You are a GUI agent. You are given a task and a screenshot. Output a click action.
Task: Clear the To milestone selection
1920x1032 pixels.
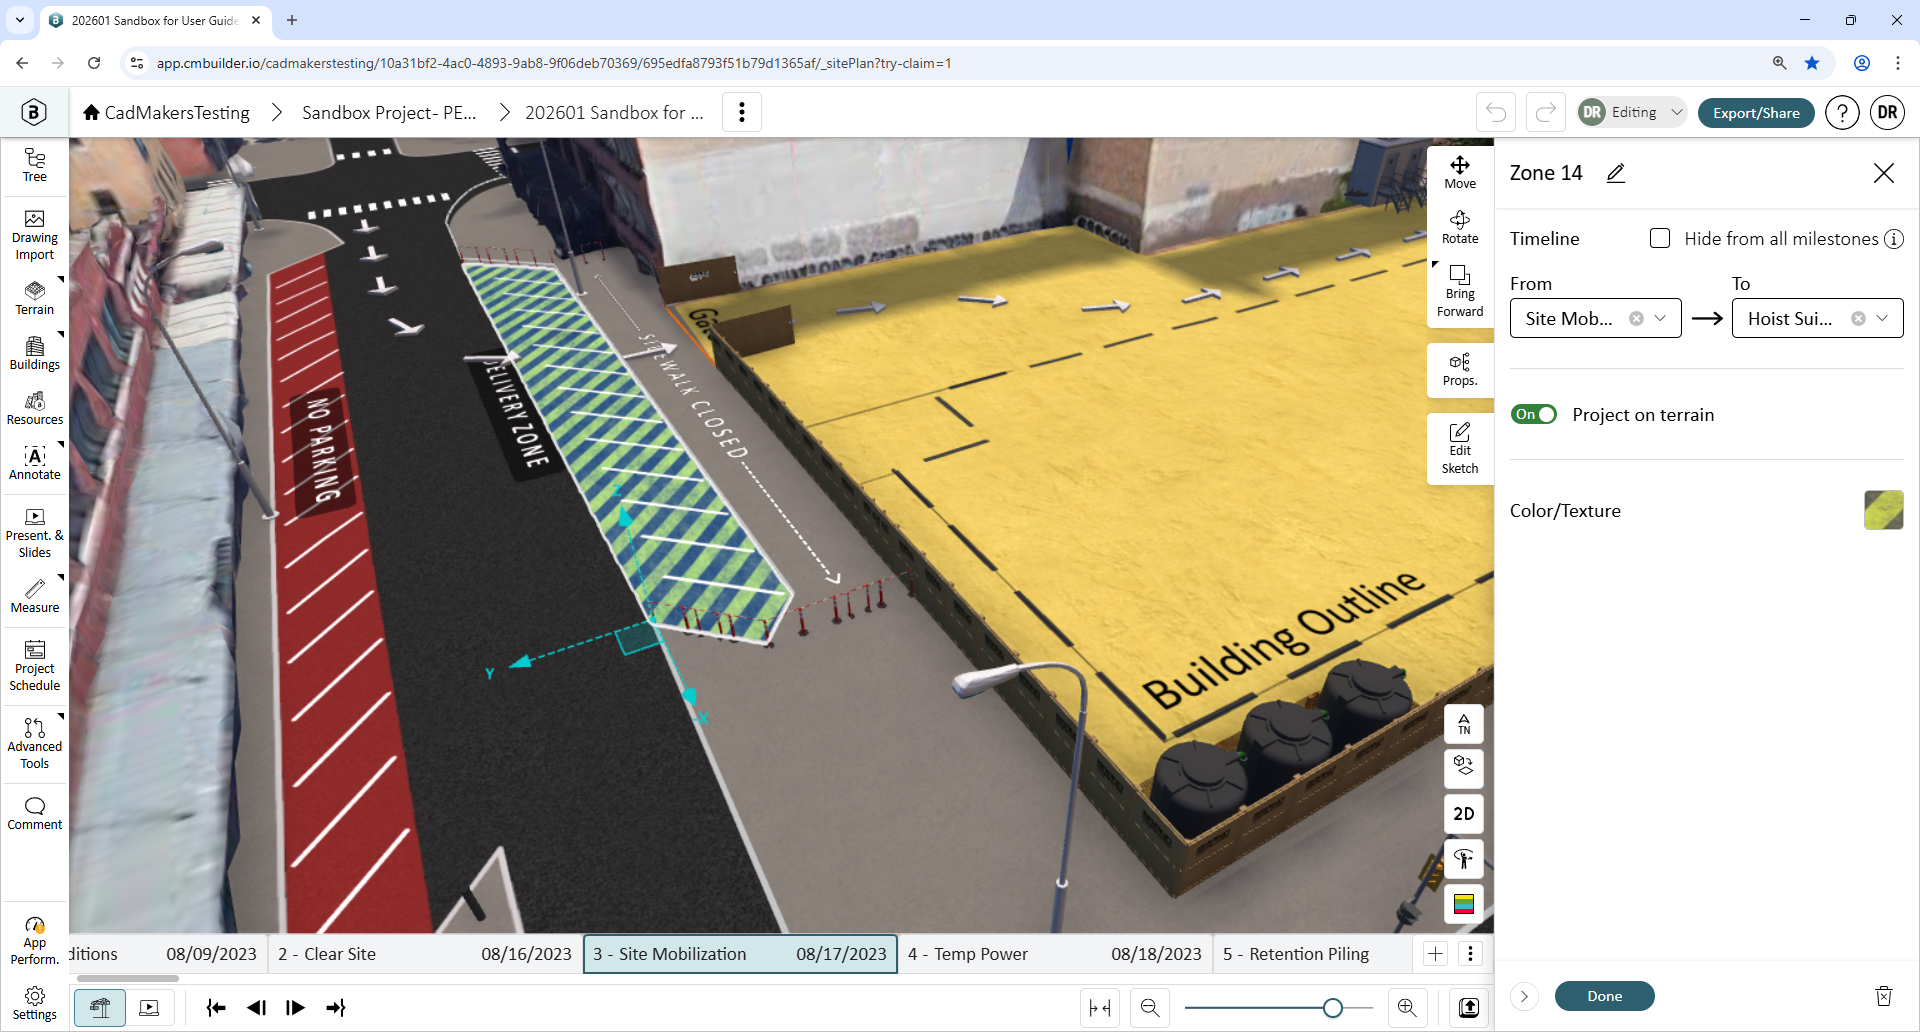[x=1858, y=318]
